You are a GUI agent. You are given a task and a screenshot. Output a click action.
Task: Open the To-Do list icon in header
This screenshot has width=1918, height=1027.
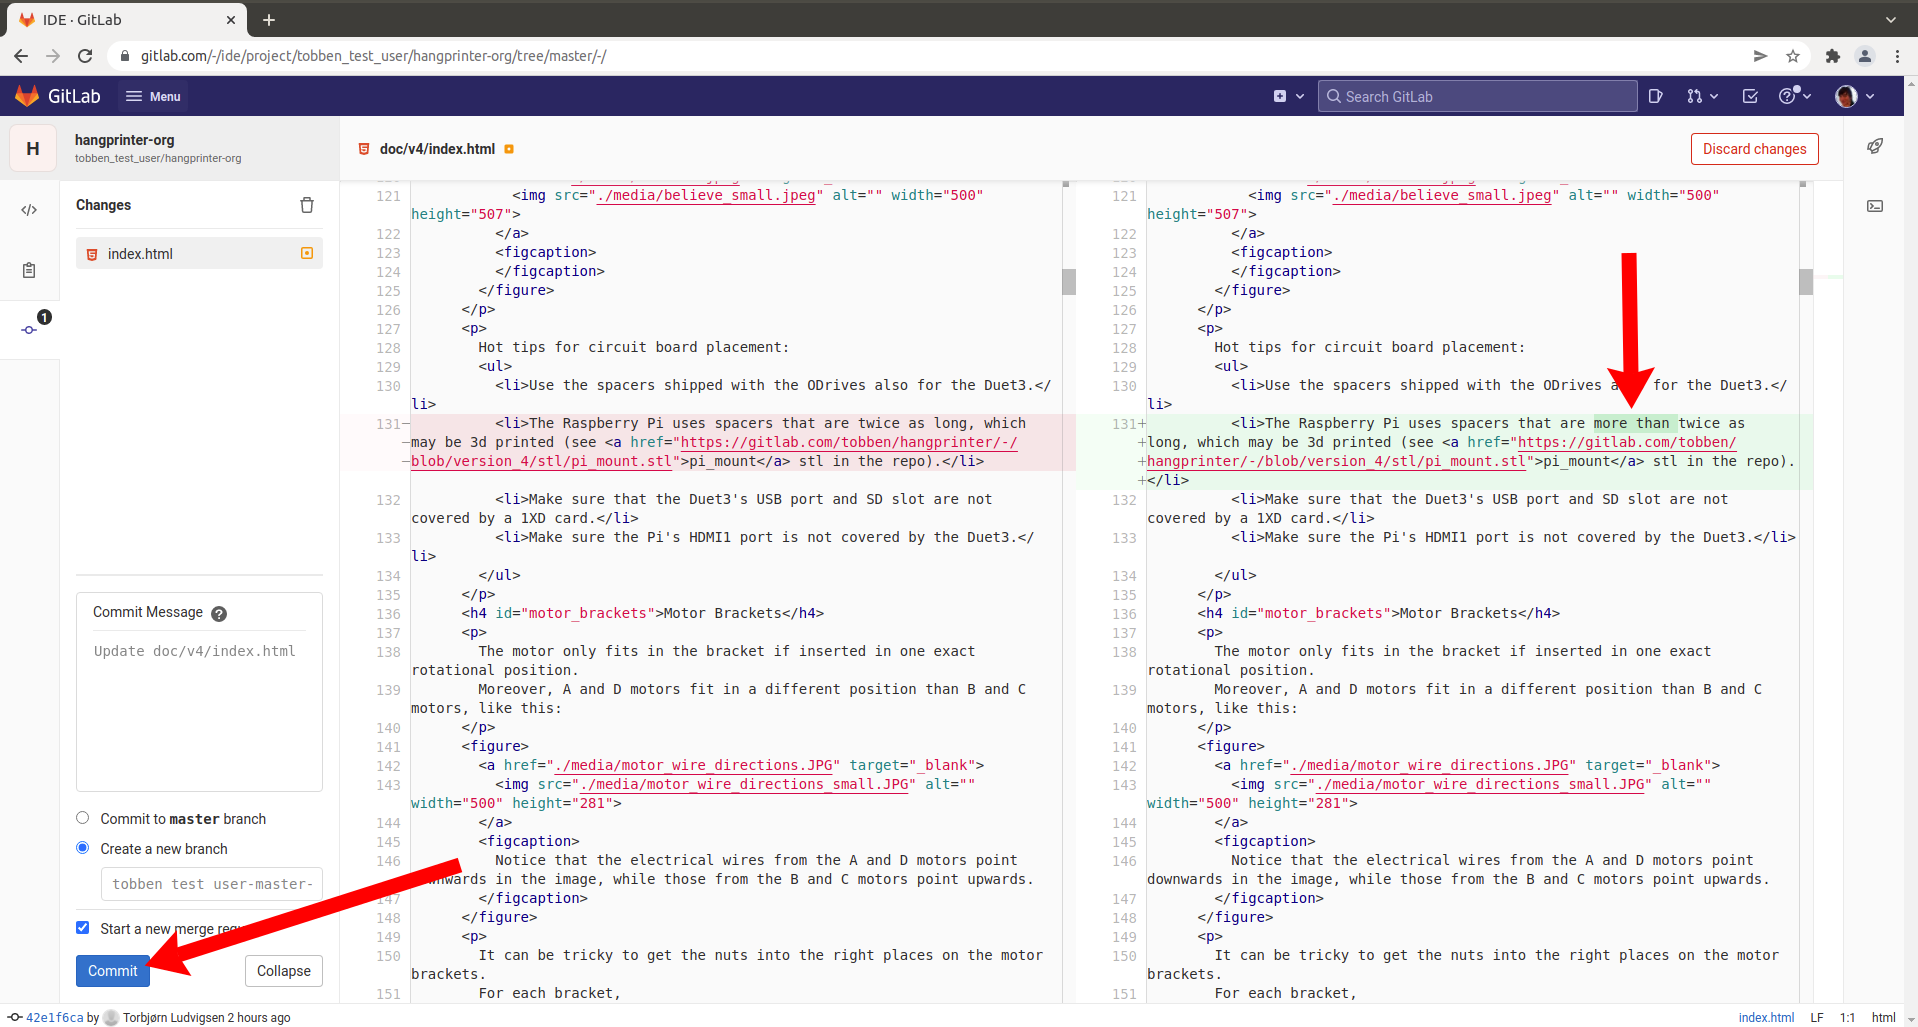(1750, 96)
